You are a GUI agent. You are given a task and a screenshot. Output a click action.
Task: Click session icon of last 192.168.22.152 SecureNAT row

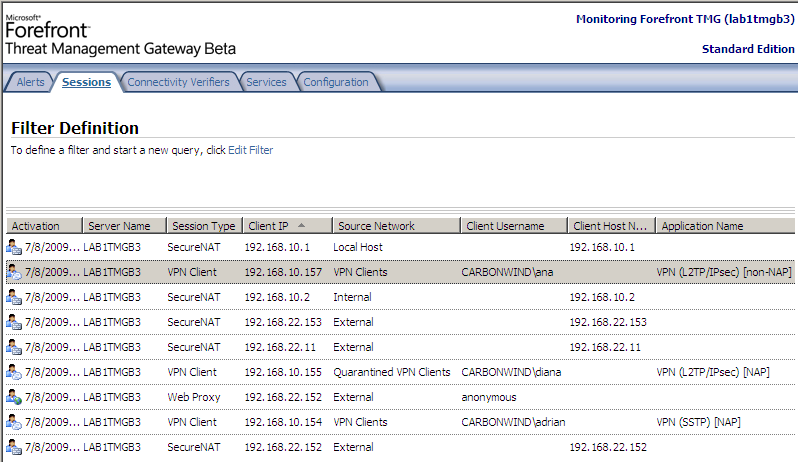point(14,447)
